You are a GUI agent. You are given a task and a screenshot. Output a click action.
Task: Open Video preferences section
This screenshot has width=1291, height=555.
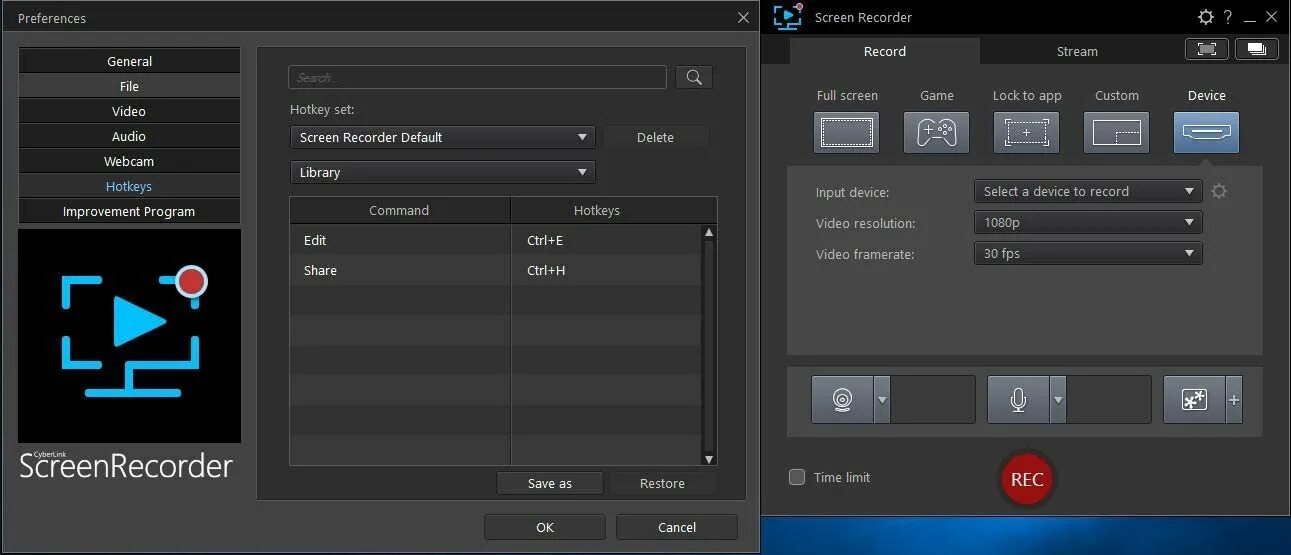click(129, 111)
